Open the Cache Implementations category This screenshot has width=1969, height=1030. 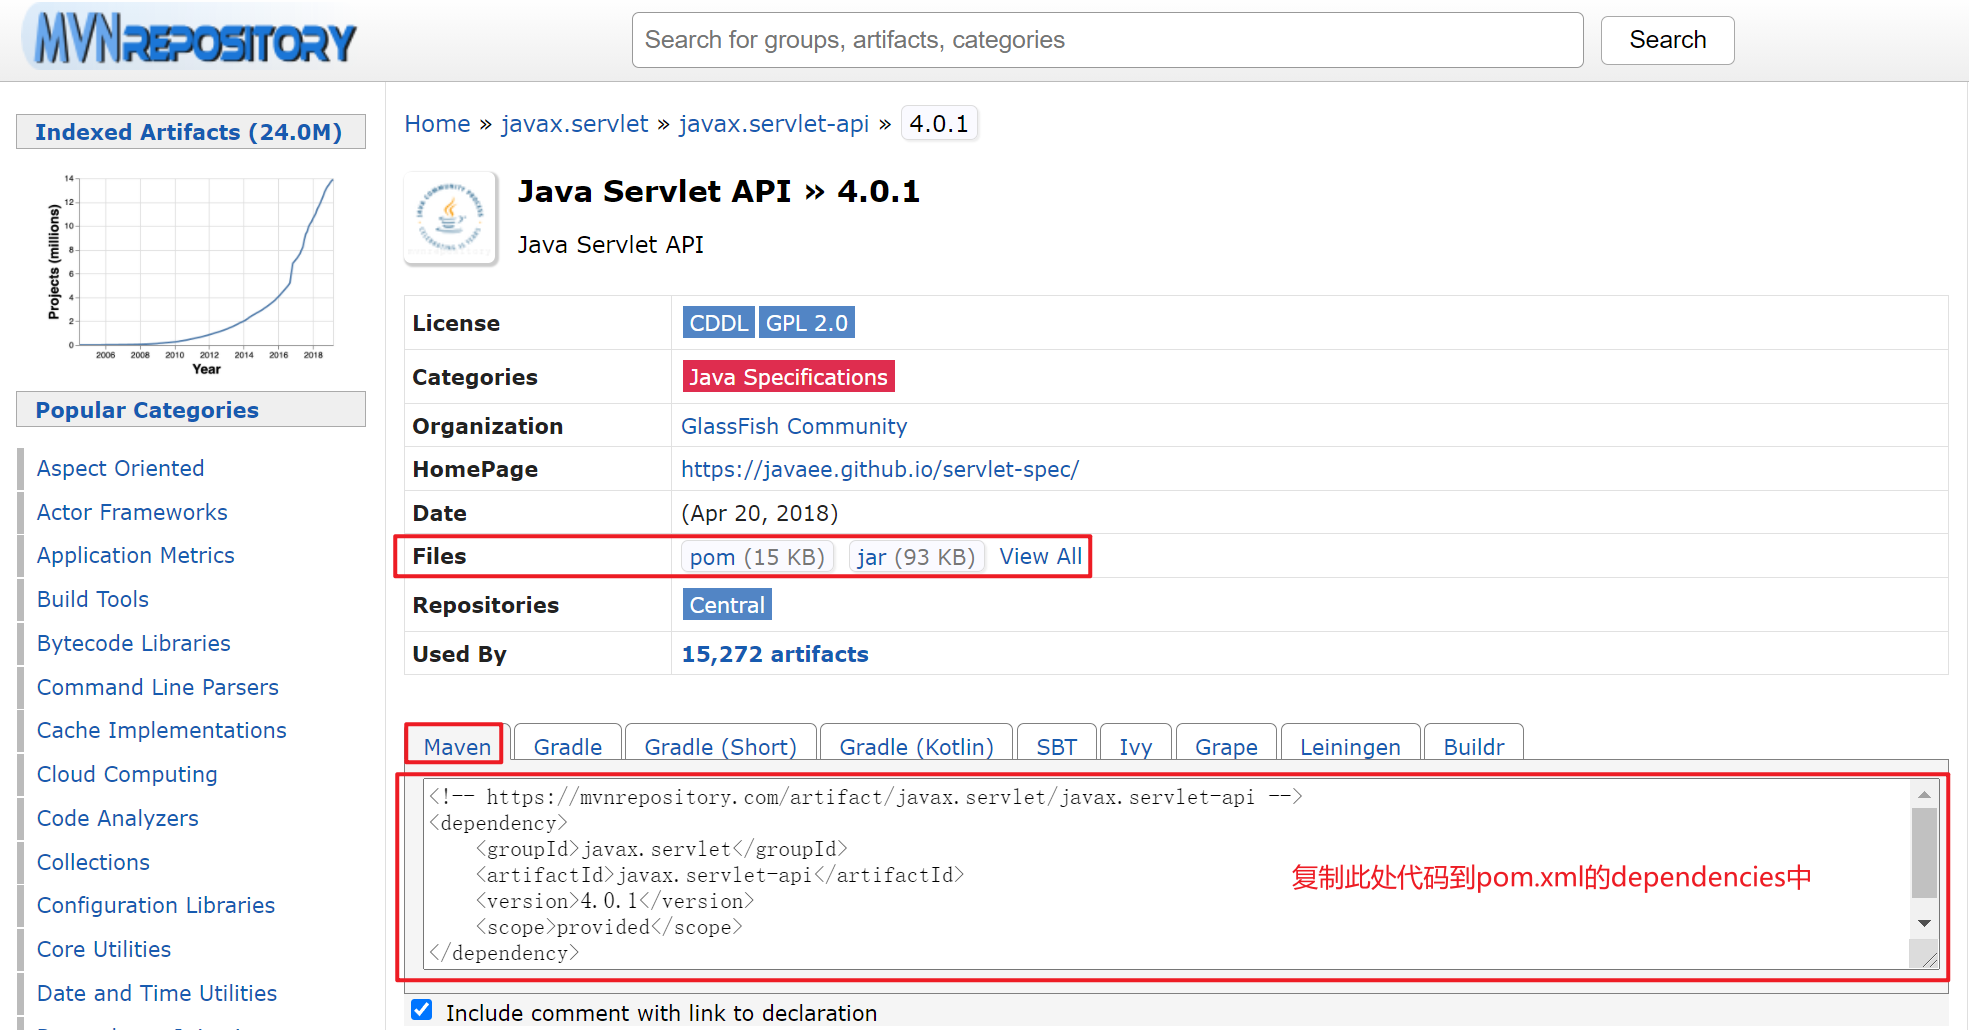coord(162,731)
